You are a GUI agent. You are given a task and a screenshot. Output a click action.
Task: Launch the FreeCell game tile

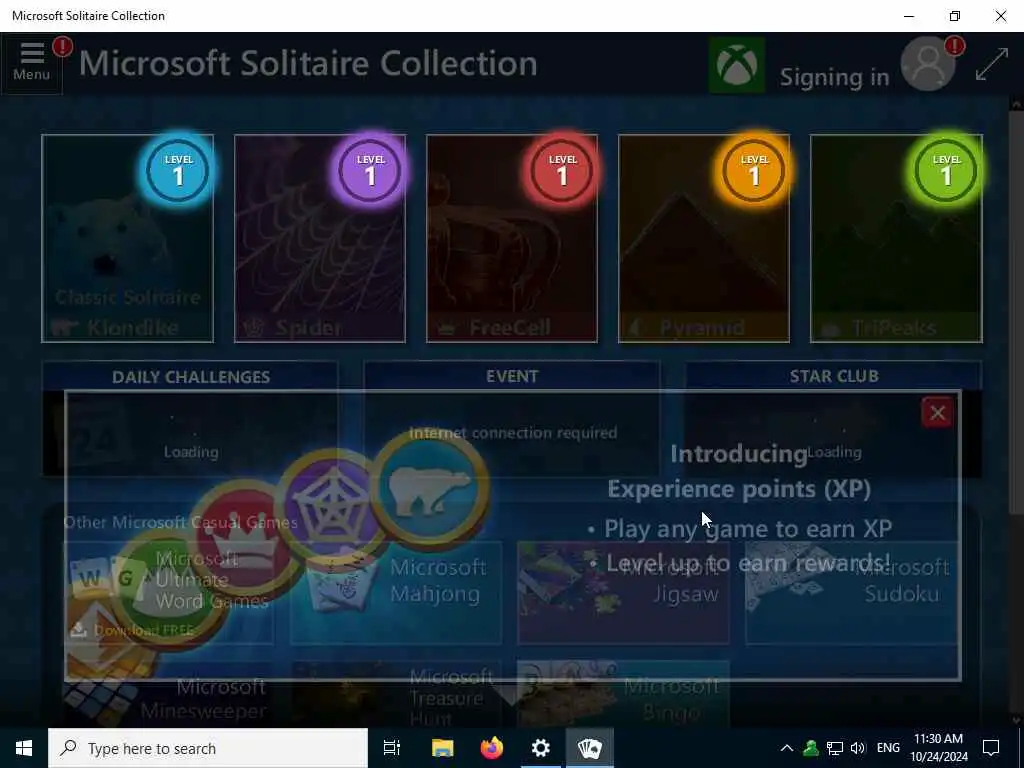(512, 238)
